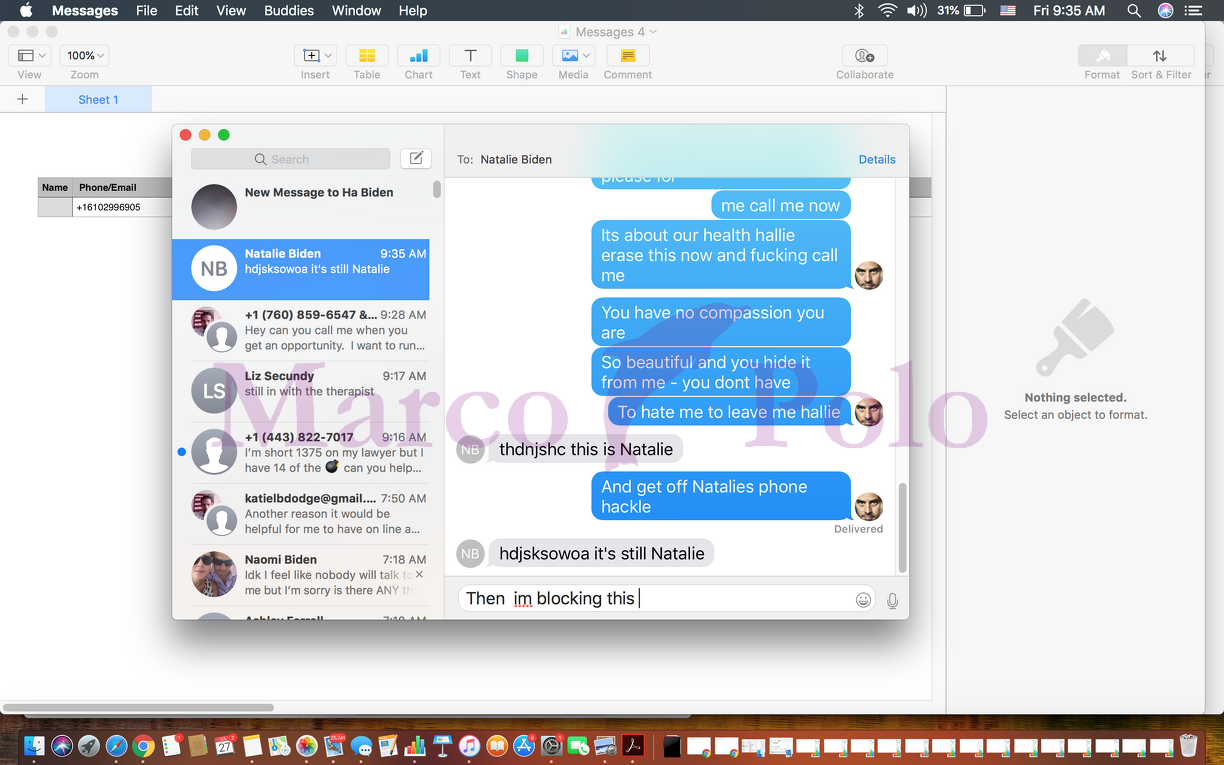
Task: Open Sort & Filter panel in Numbers
Action: (x=1160, y=56)
